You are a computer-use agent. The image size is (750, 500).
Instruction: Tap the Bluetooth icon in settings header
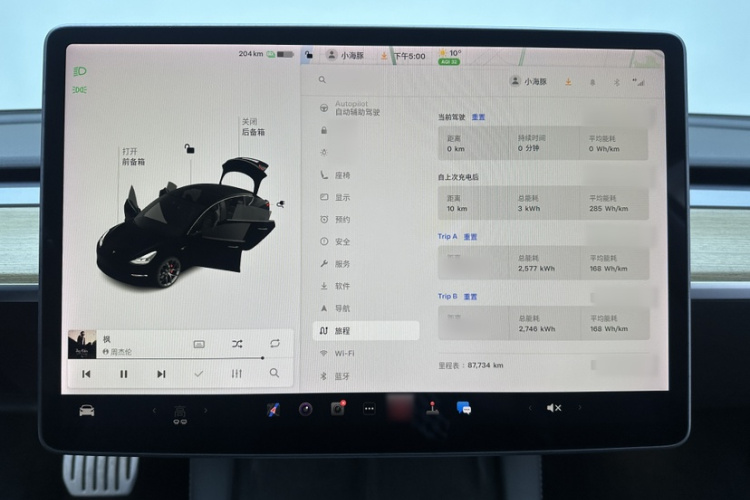coord(617,82)
